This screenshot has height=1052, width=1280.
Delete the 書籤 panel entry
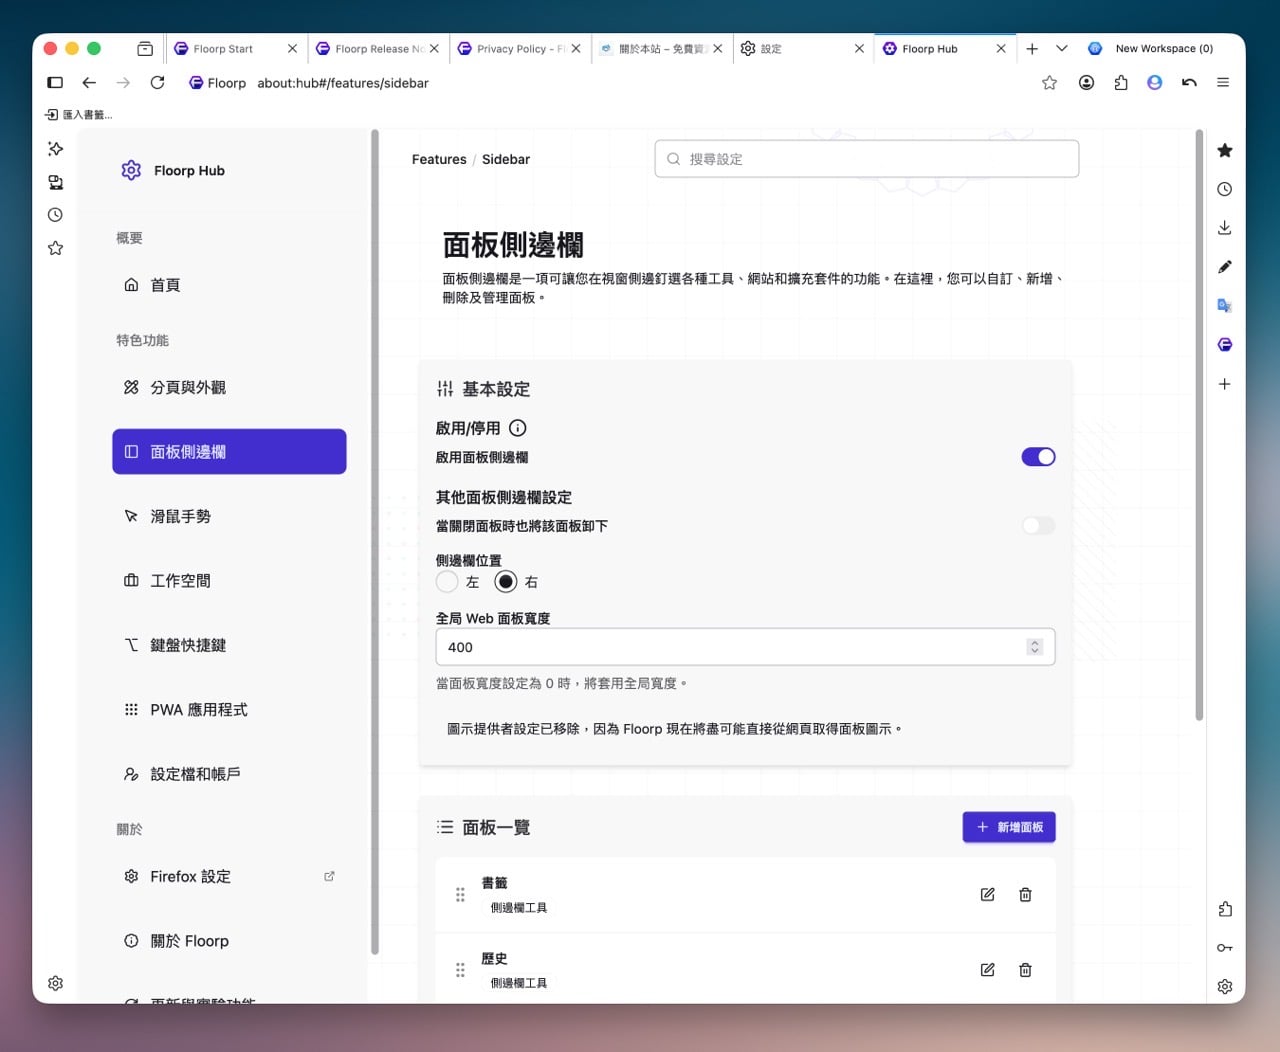tap(1025, 895)
